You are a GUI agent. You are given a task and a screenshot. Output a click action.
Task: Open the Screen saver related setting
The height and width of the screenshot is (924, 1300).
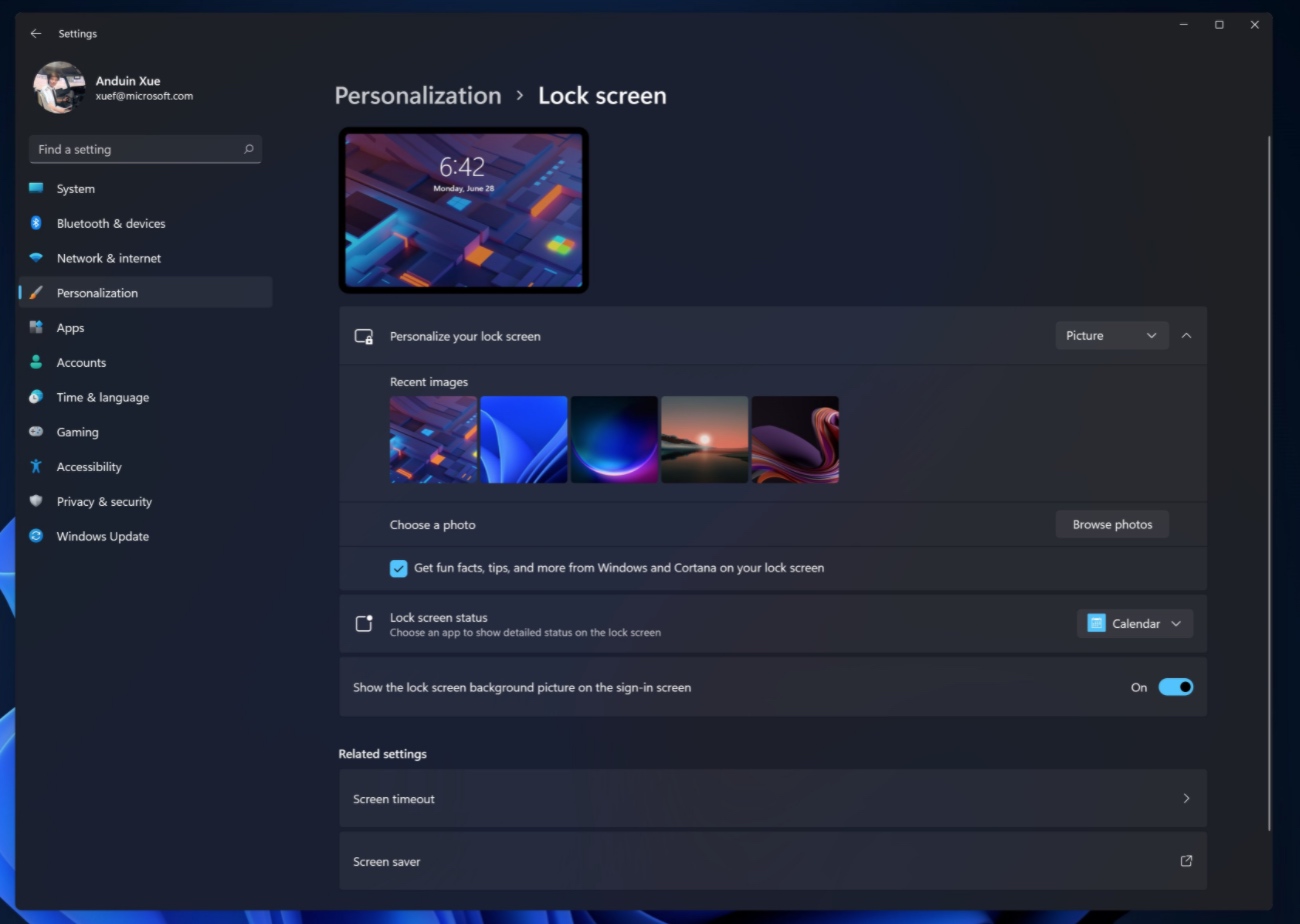point(772,861)
